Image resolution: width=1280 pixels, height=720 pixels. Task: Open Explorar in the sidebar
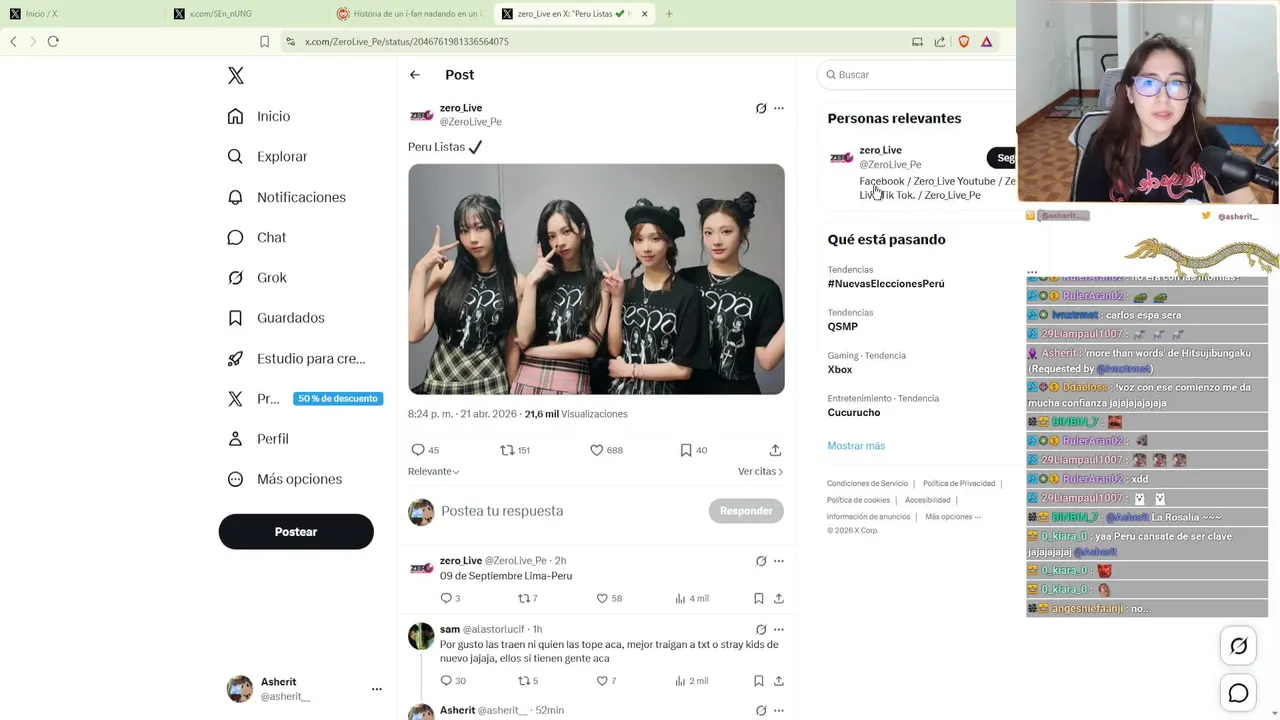click(x=267, y=157)
